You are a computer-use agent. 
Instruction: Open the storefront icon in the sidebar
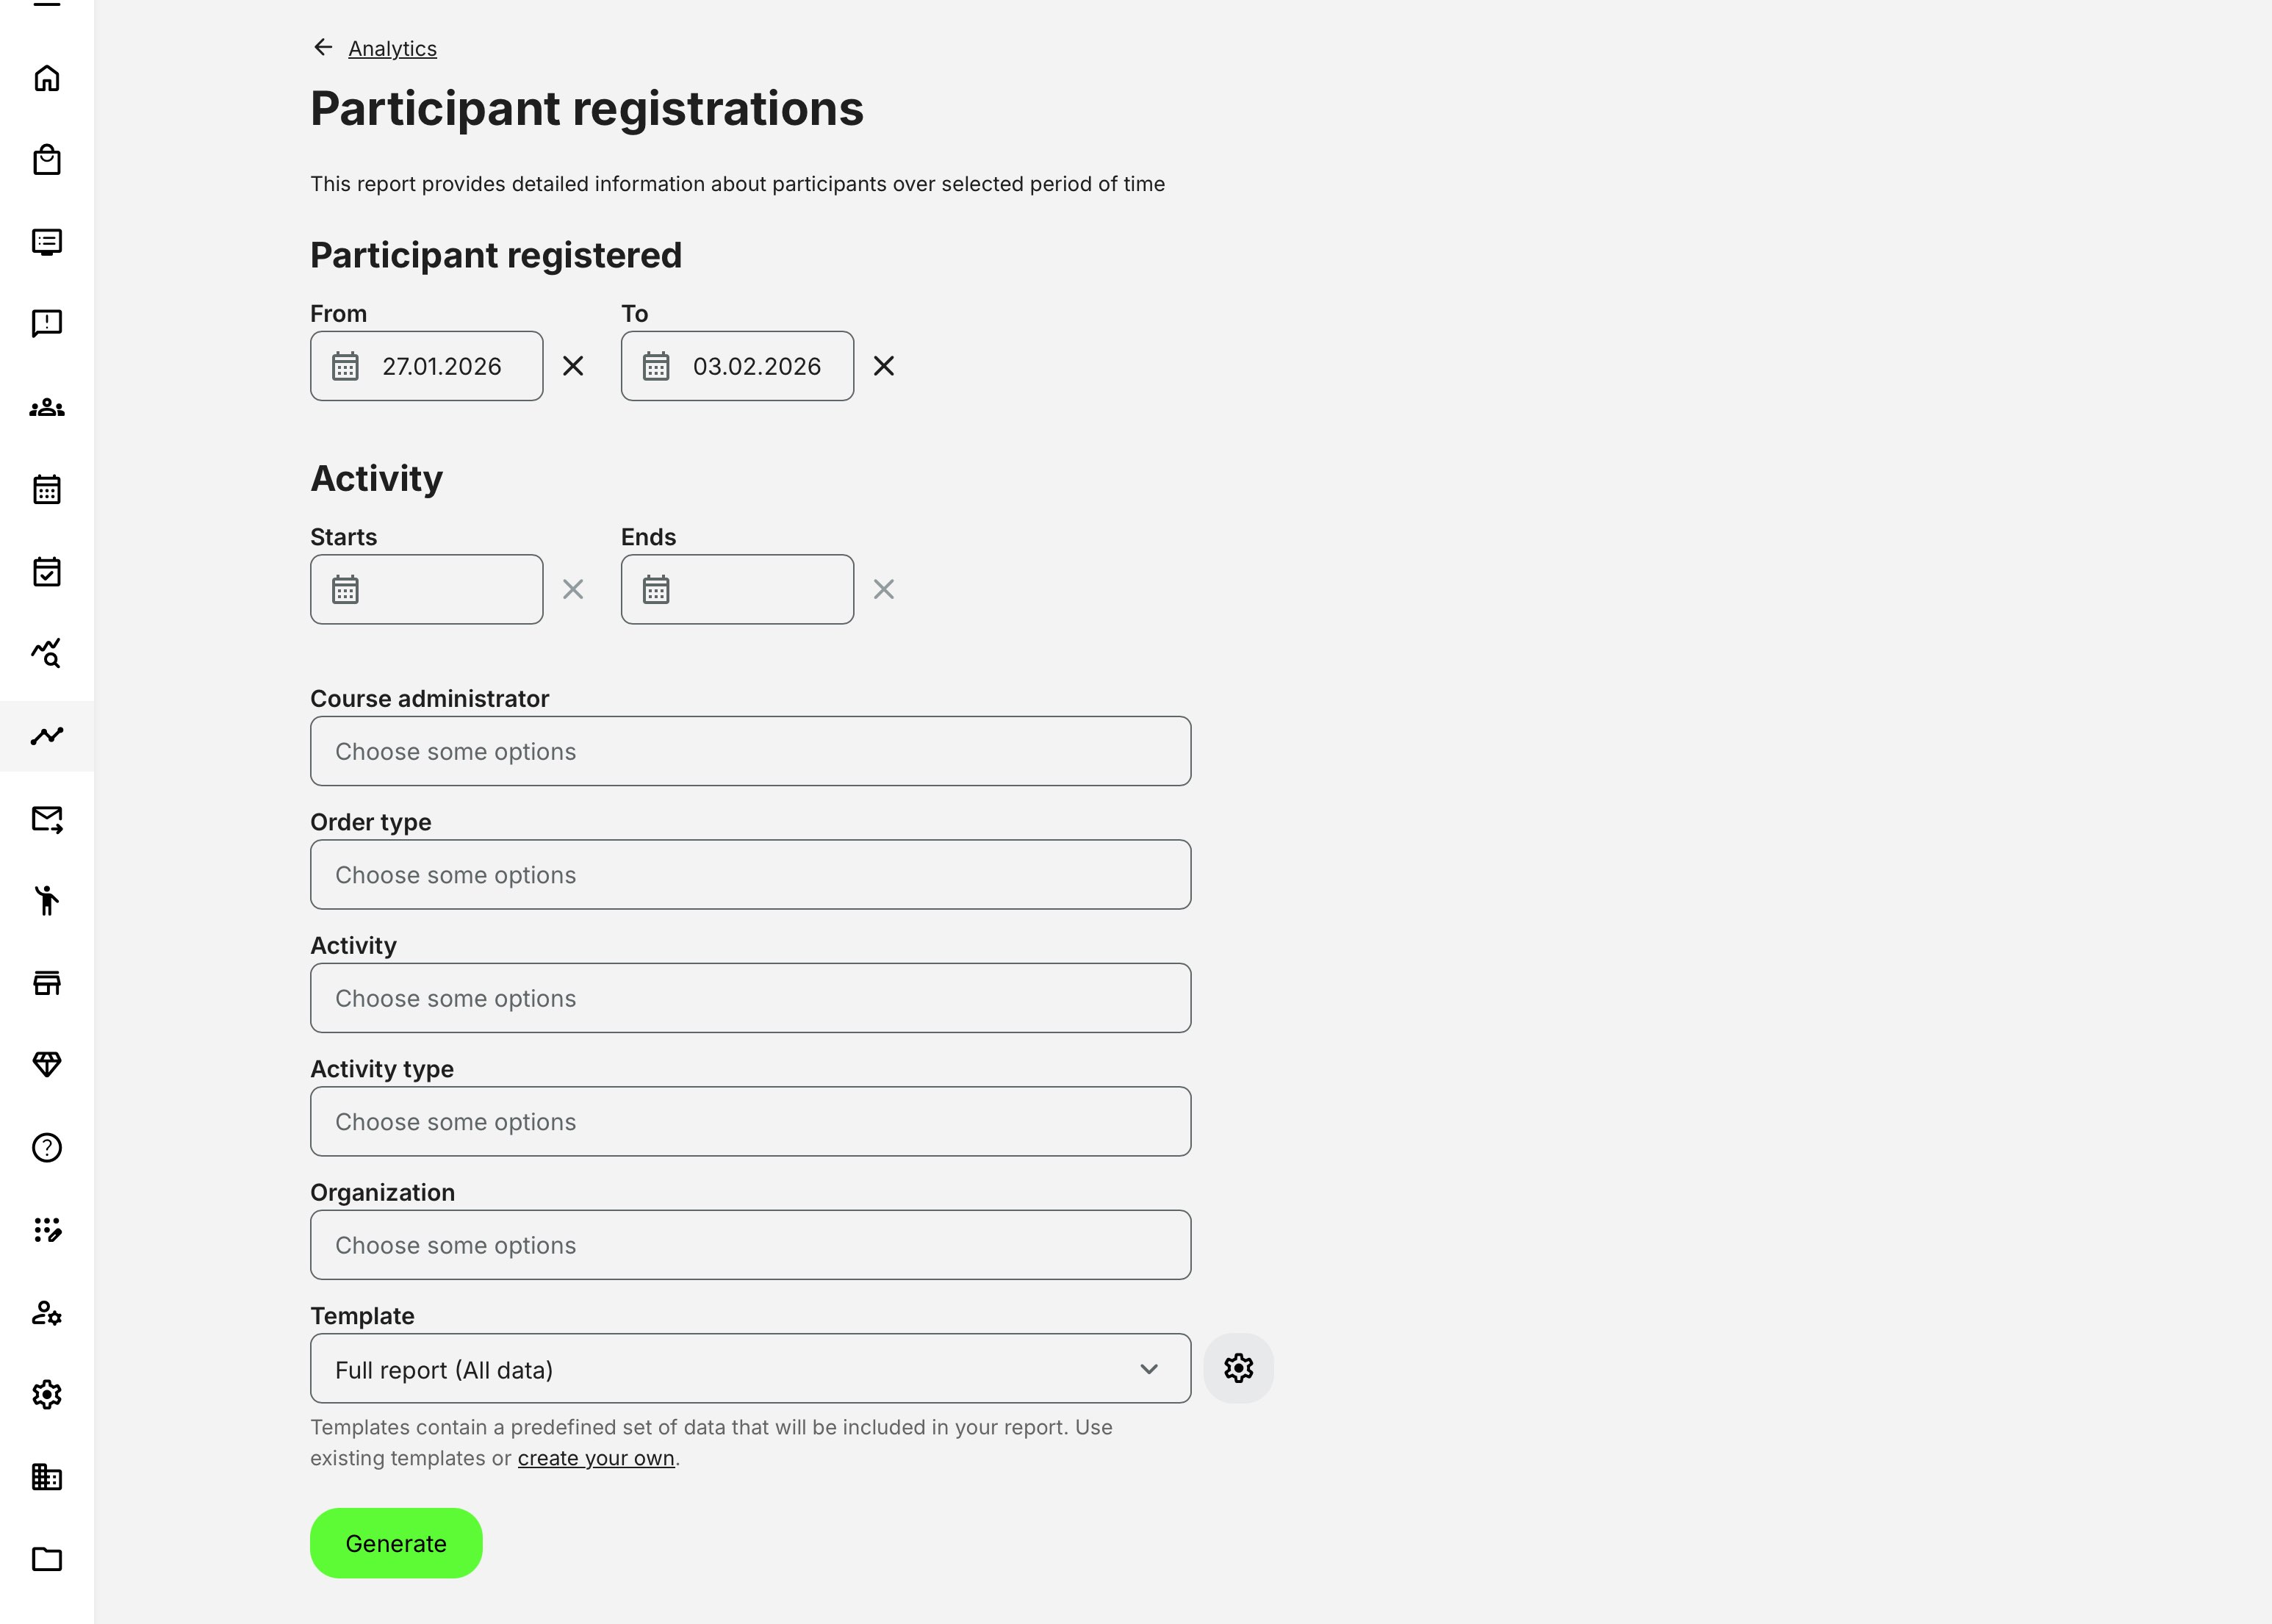tap(46, 982)
